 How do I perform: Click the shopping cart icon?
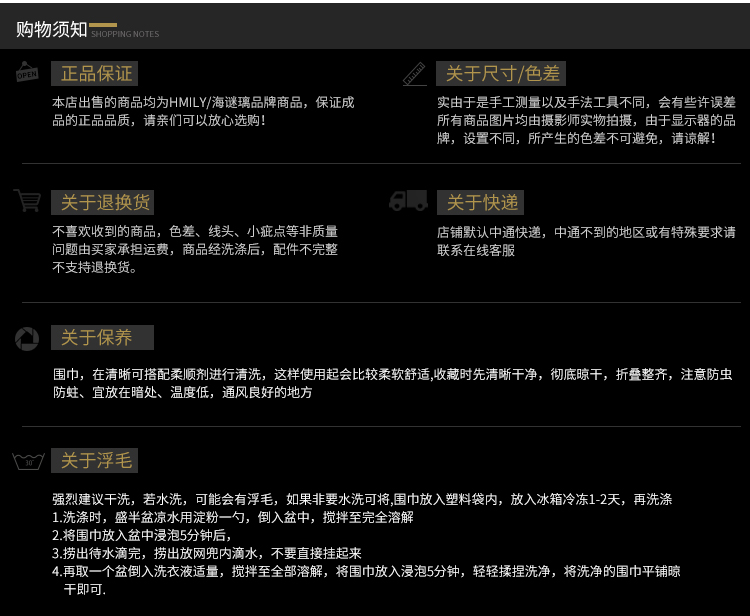(x=27, y=201)
